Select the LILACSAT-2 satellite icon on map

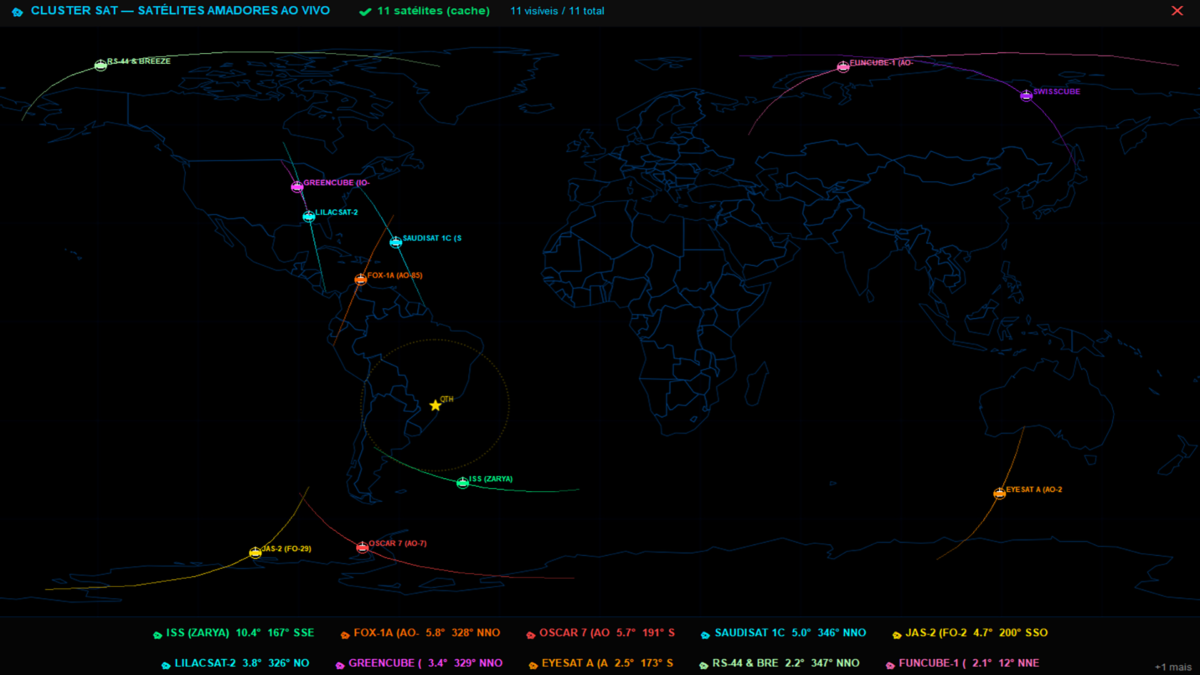309,216
